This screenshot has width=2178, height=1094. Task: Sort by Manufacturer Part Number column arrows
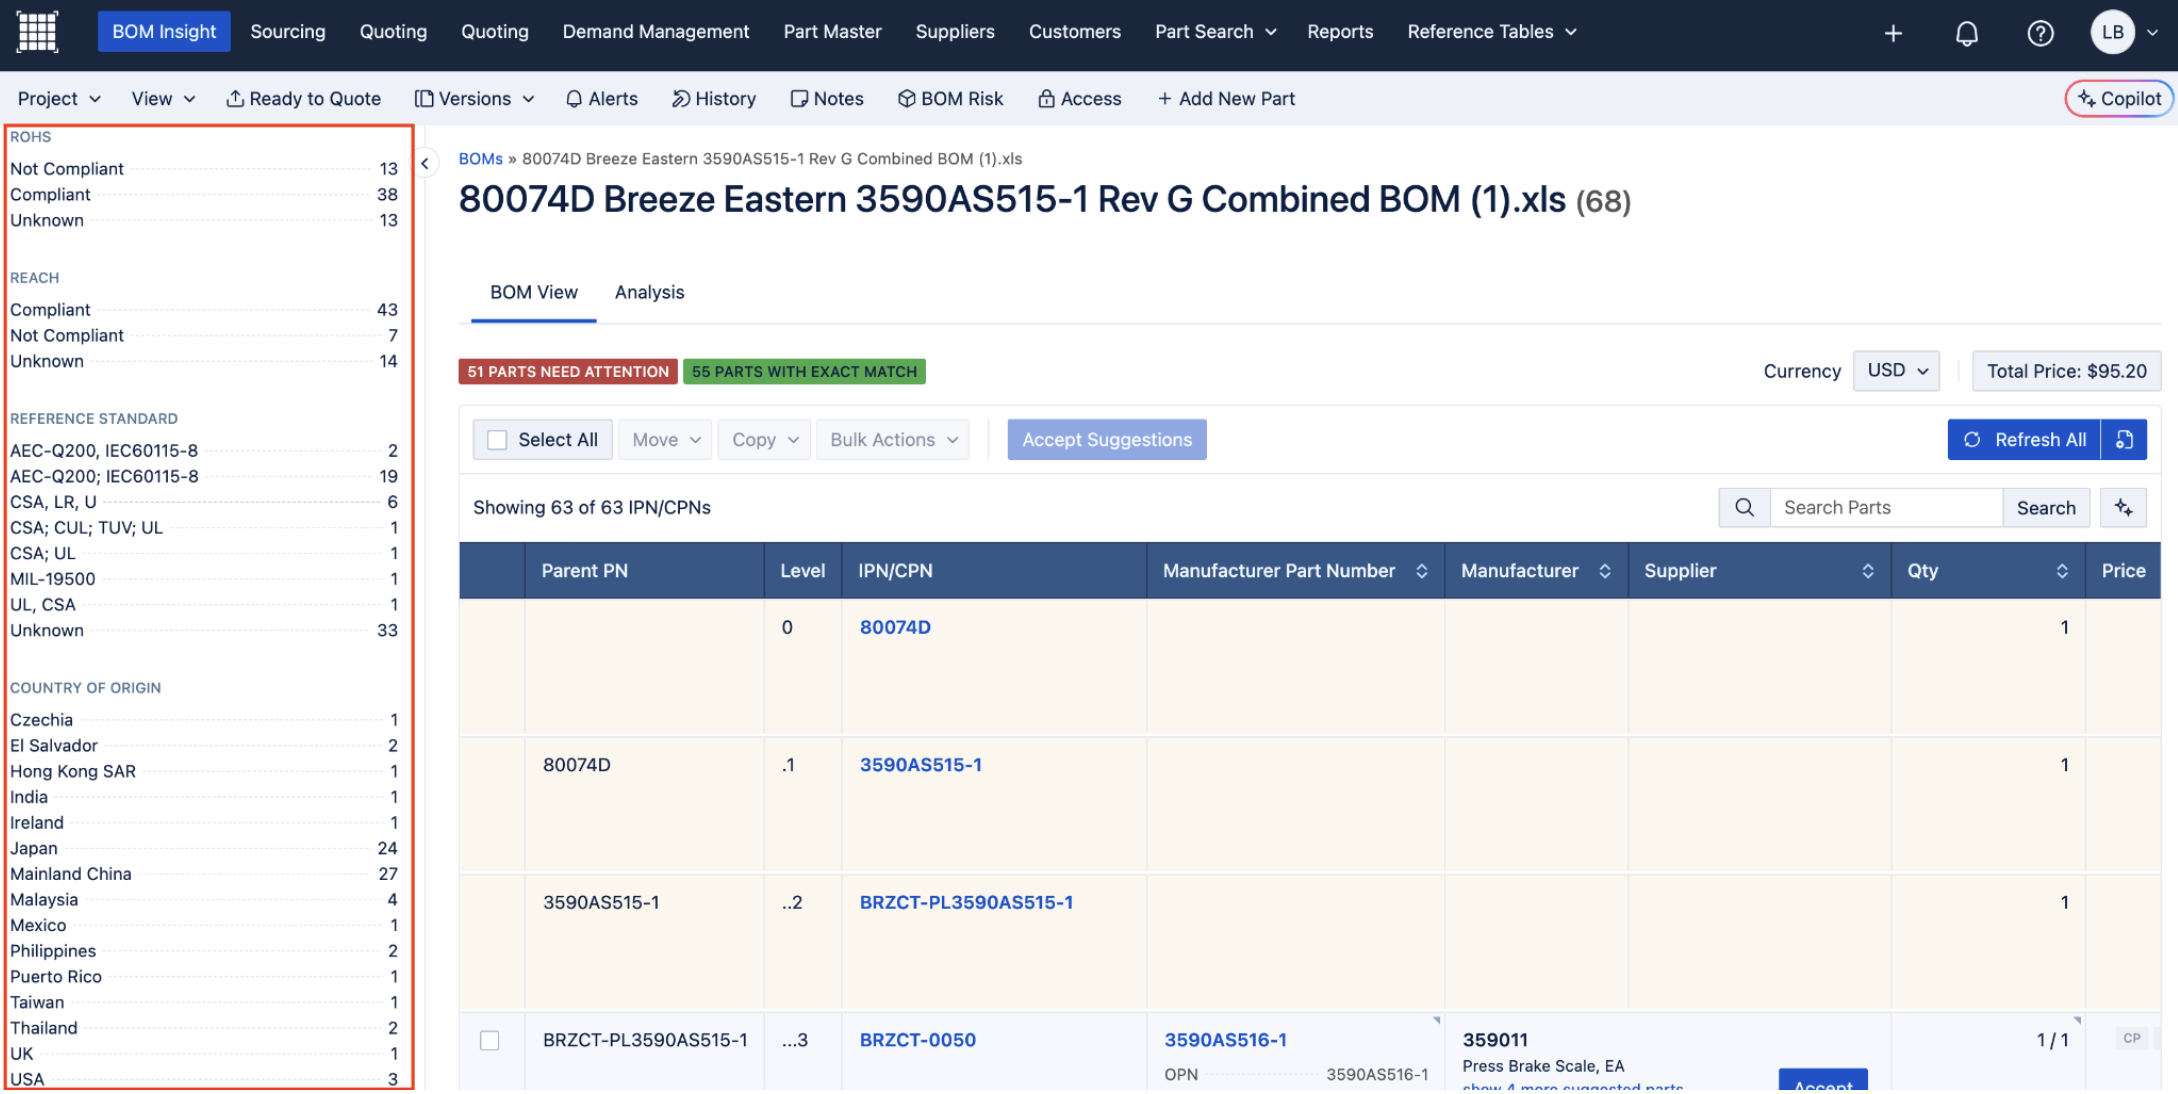1421,571
